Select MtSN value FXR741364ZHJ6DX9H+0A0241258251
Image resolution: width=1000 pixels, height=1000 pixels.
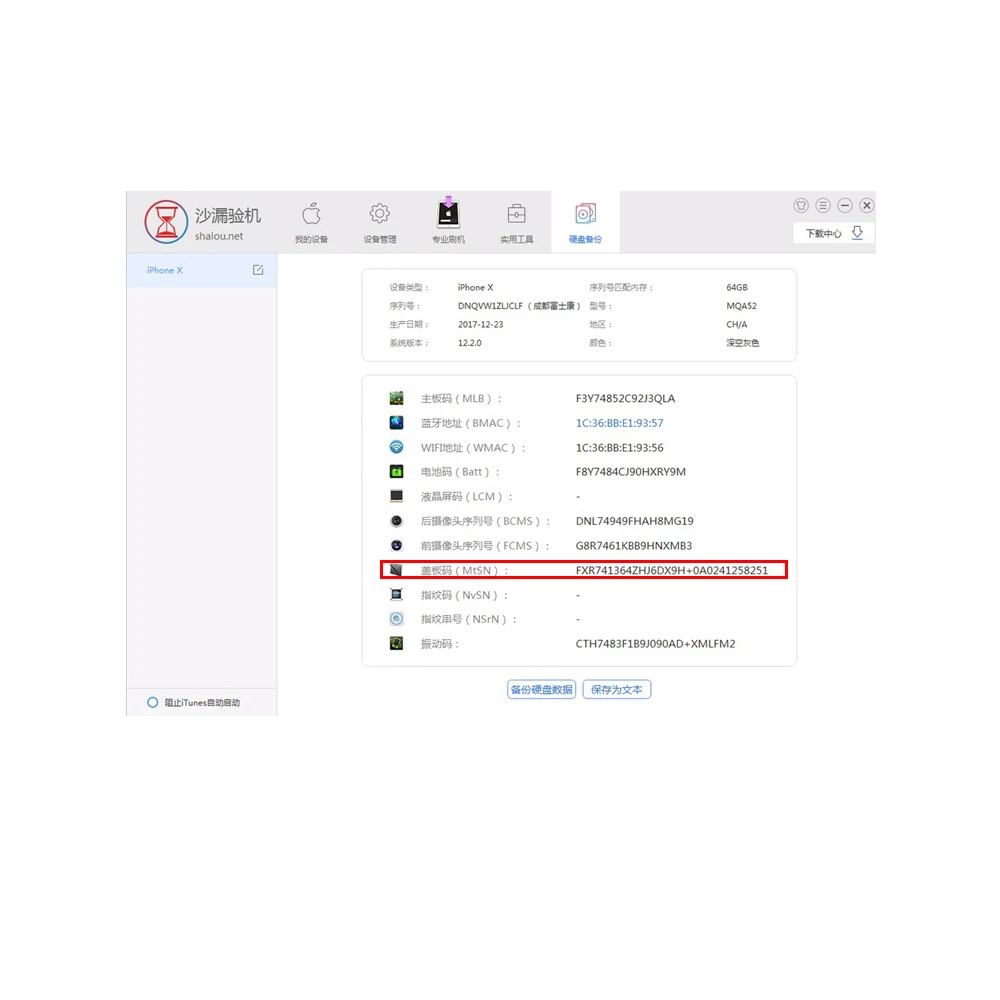coord(672,570)
